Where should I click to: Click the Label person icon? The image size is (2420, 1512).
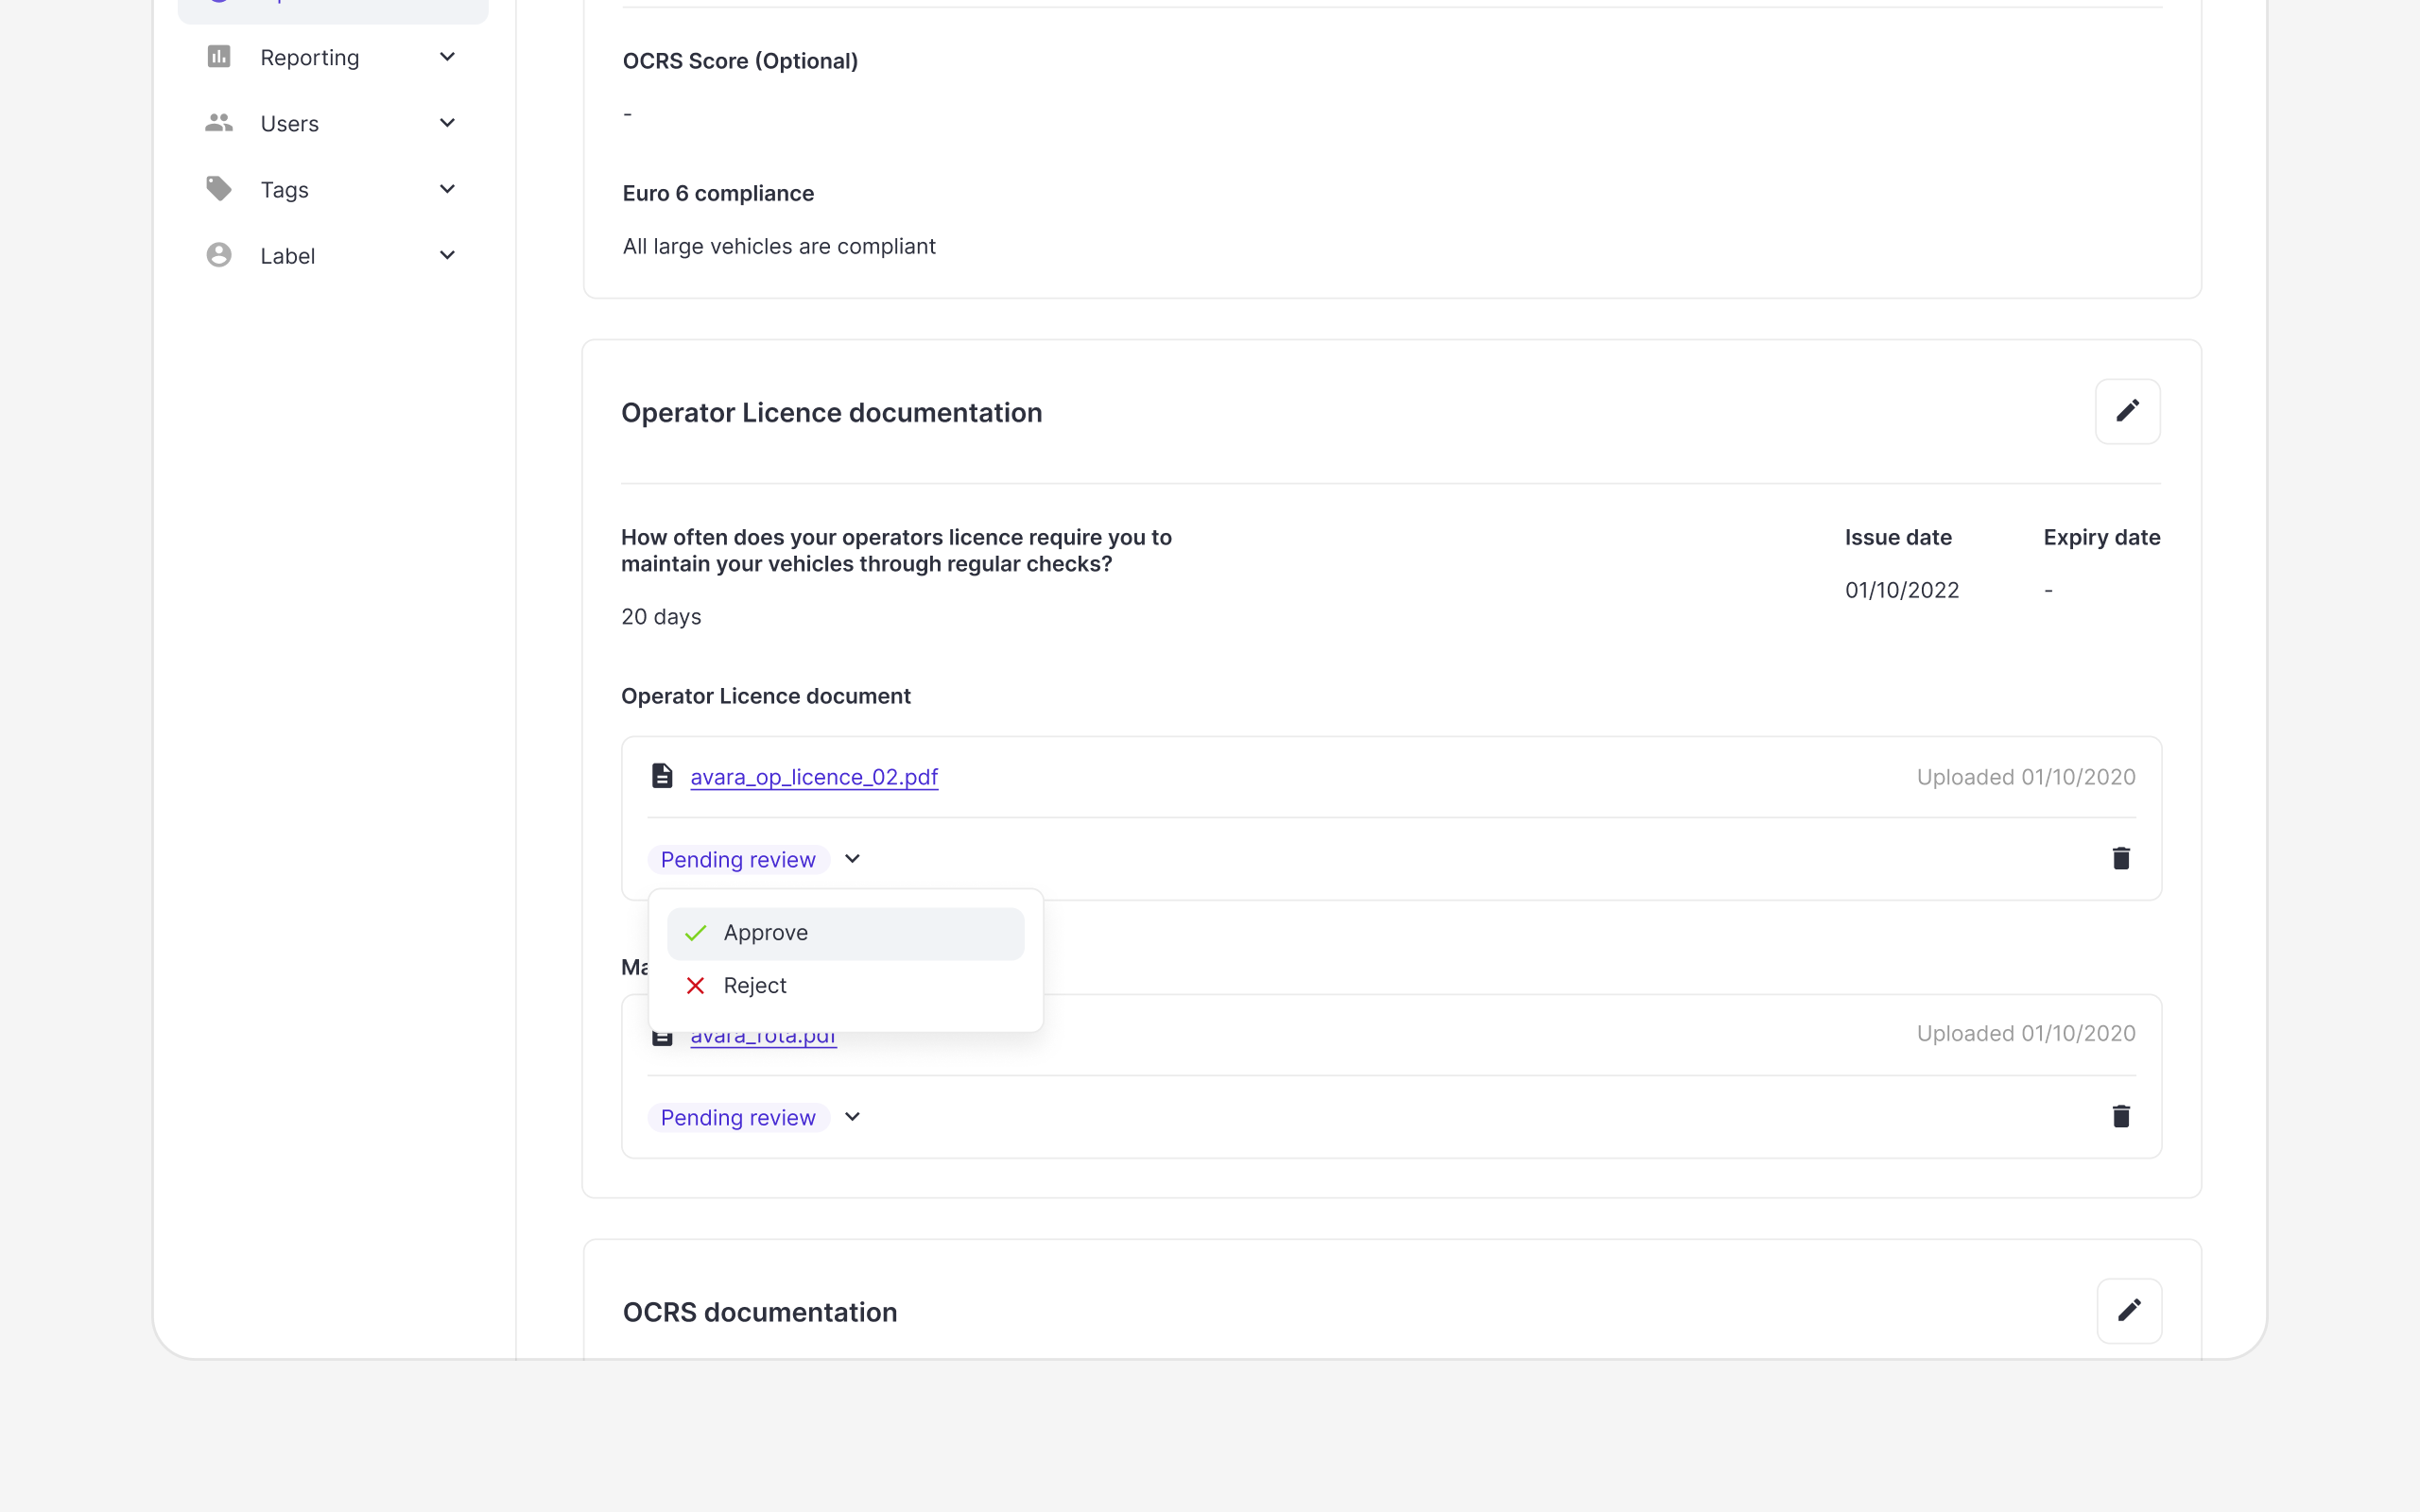click(x=219, y=255)
